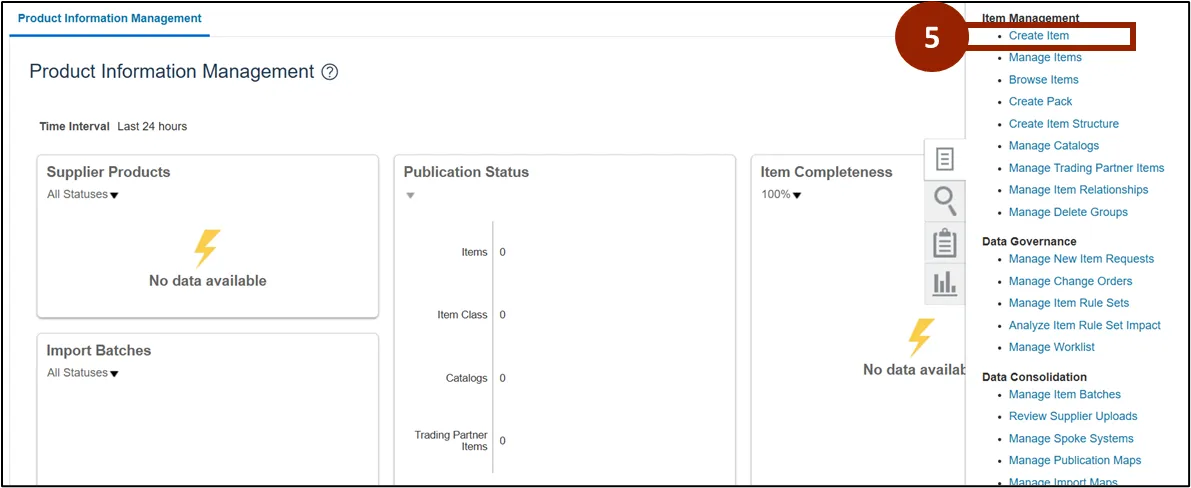Open Manage Trading Partner Items link
This screenshot has height=488, width=1191.
pyautogui.click(x=1086, y=168)
